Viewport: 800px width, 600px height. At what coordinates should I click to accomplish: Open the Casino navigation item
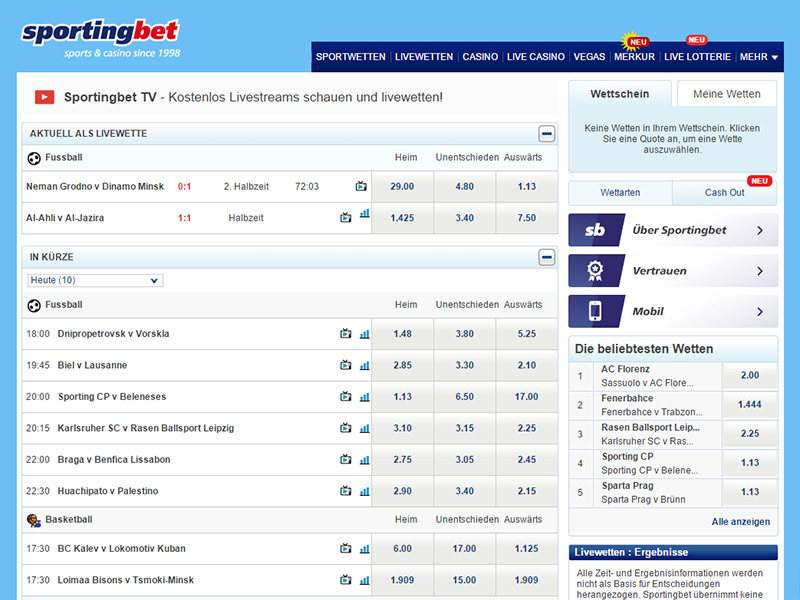pos(480,57)
